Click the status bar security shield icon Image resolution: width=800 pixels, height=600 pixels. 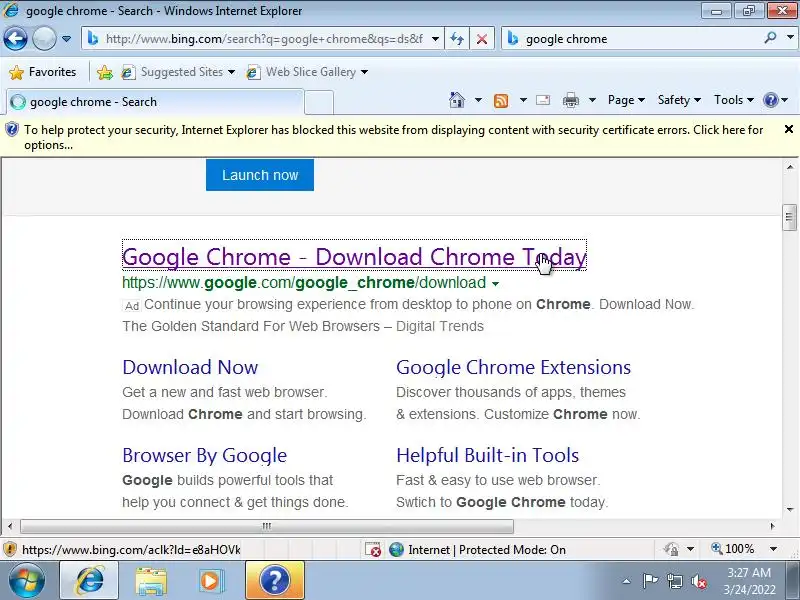click(x=10, y=549)
